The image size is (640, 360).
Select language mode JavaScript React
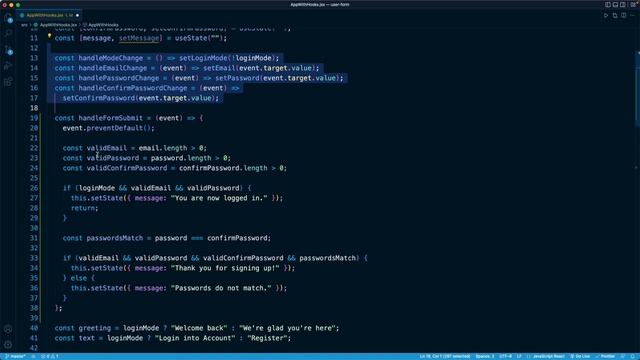546,356
